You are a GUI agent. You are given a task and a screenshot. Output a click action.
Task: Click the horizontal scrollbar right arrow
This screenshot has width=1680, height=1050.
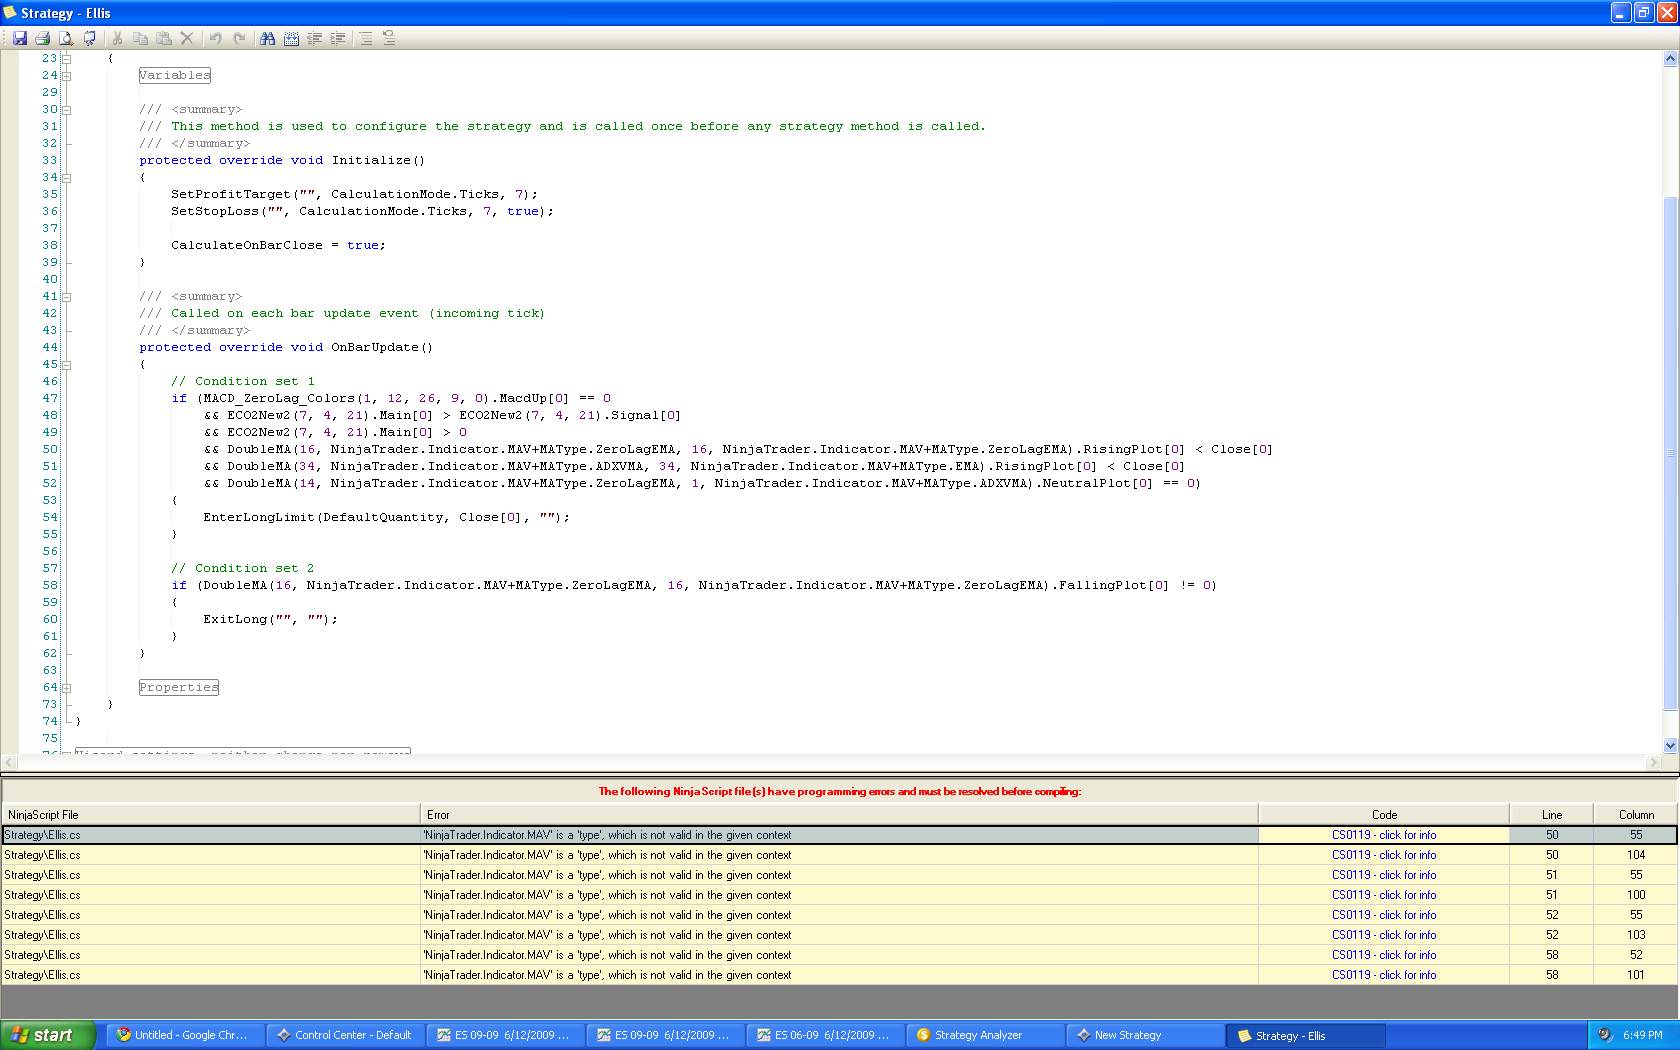(x=1653, y=763)
